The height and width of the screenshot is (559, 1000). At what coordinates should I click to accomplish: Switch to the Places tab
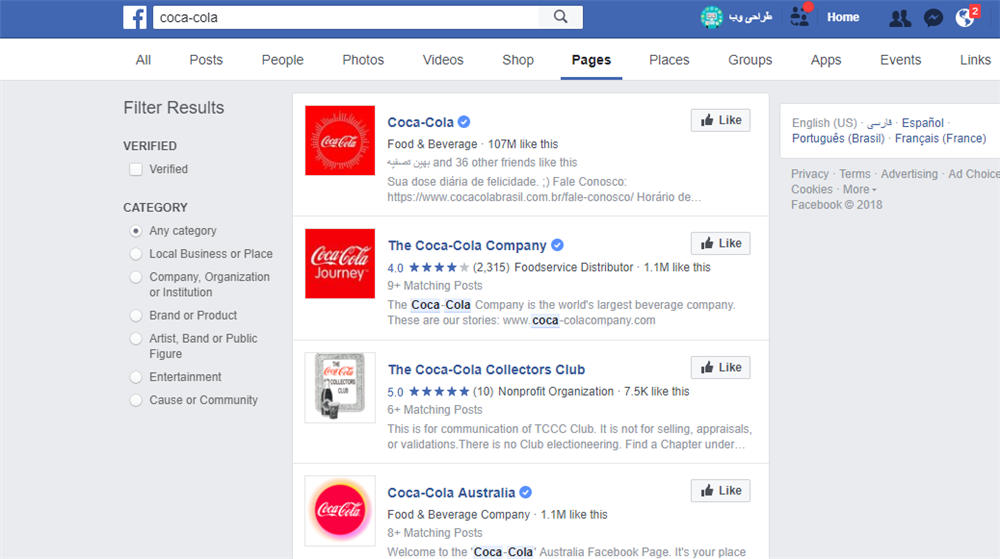(x=669, y=60)
